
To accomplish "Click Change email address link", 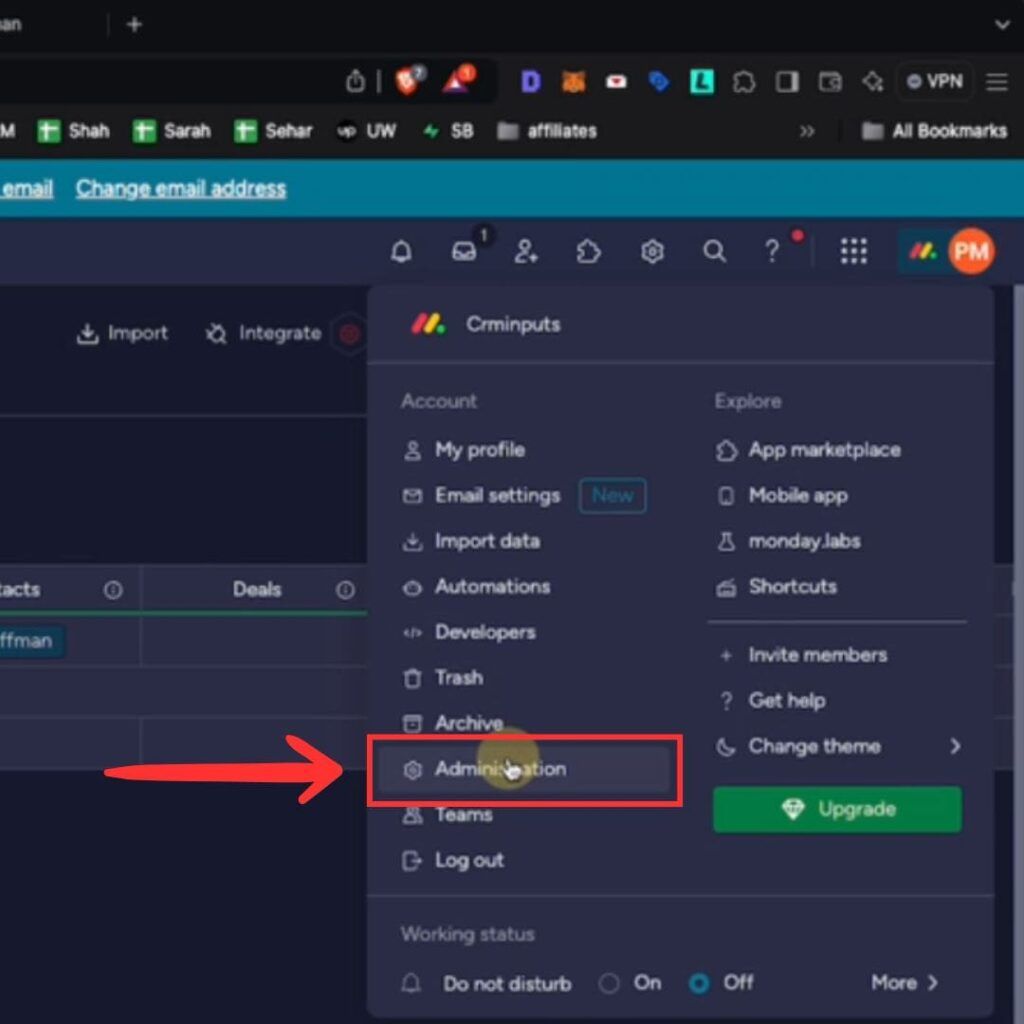I will (181, 189).
